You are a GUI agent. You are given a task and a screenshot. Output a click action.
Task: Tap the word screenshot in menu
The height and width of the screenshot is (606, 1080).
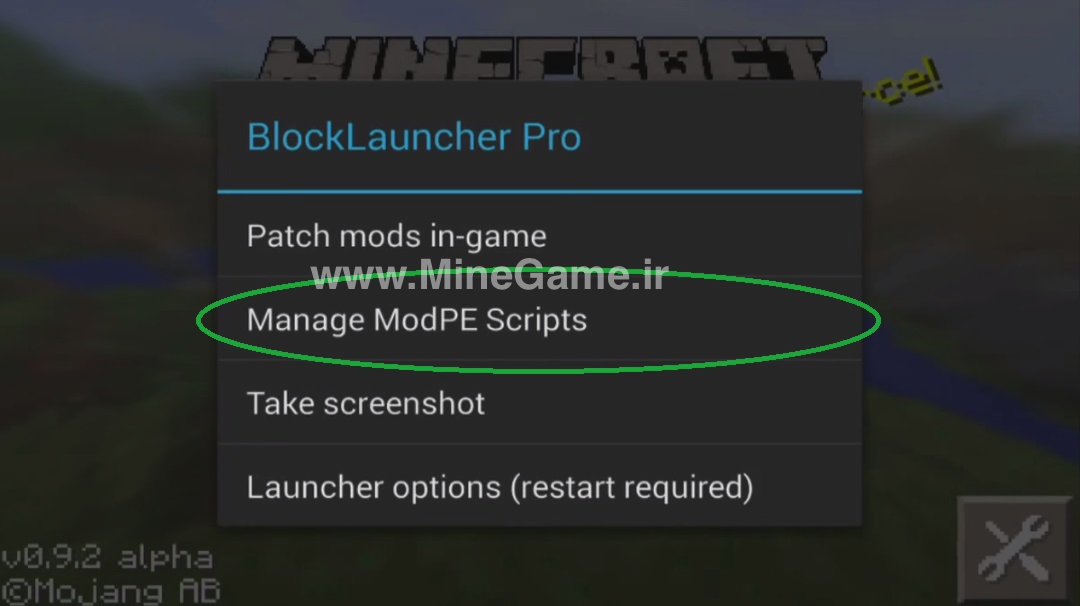coord(404,404)
